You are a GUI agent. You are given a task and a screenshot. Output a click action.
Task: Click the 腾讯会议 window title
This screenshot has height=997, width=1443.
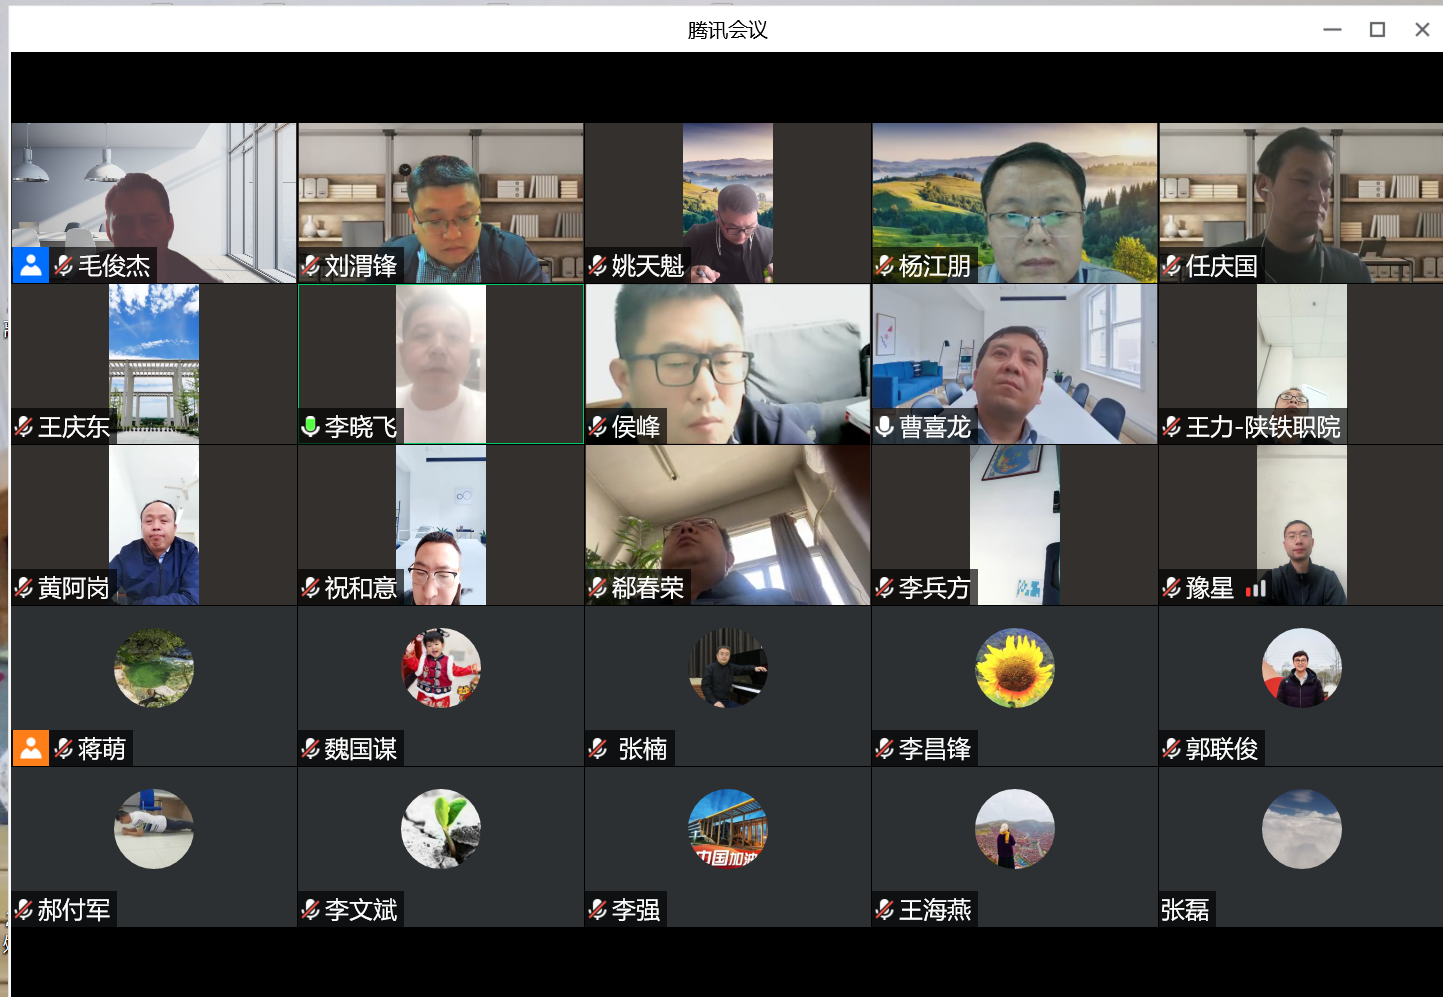point(728,30)
